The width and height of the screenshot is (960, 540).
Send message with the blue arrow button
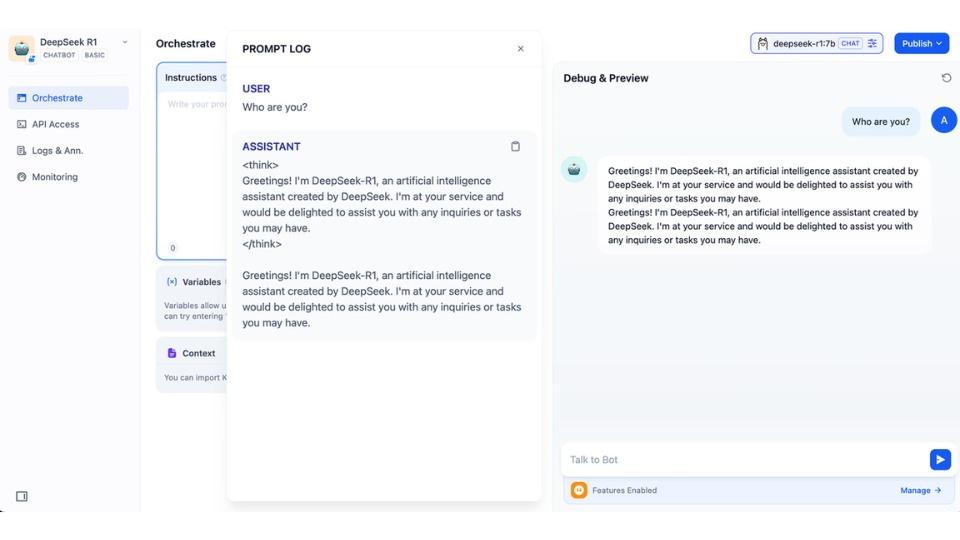[x=940, y=460]
